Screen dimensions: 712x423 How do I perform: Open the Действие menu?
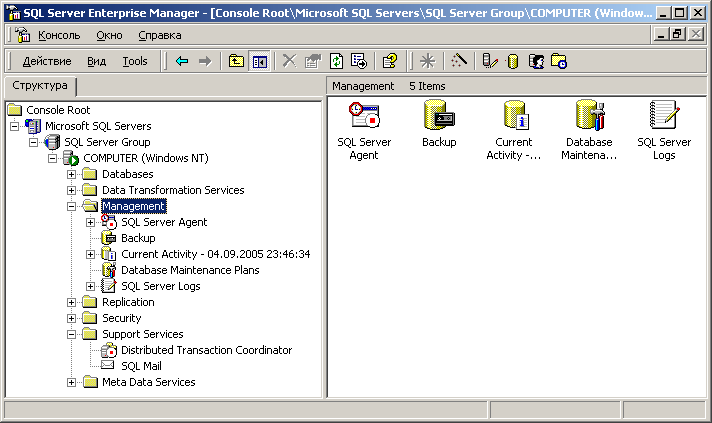[47, 61]
